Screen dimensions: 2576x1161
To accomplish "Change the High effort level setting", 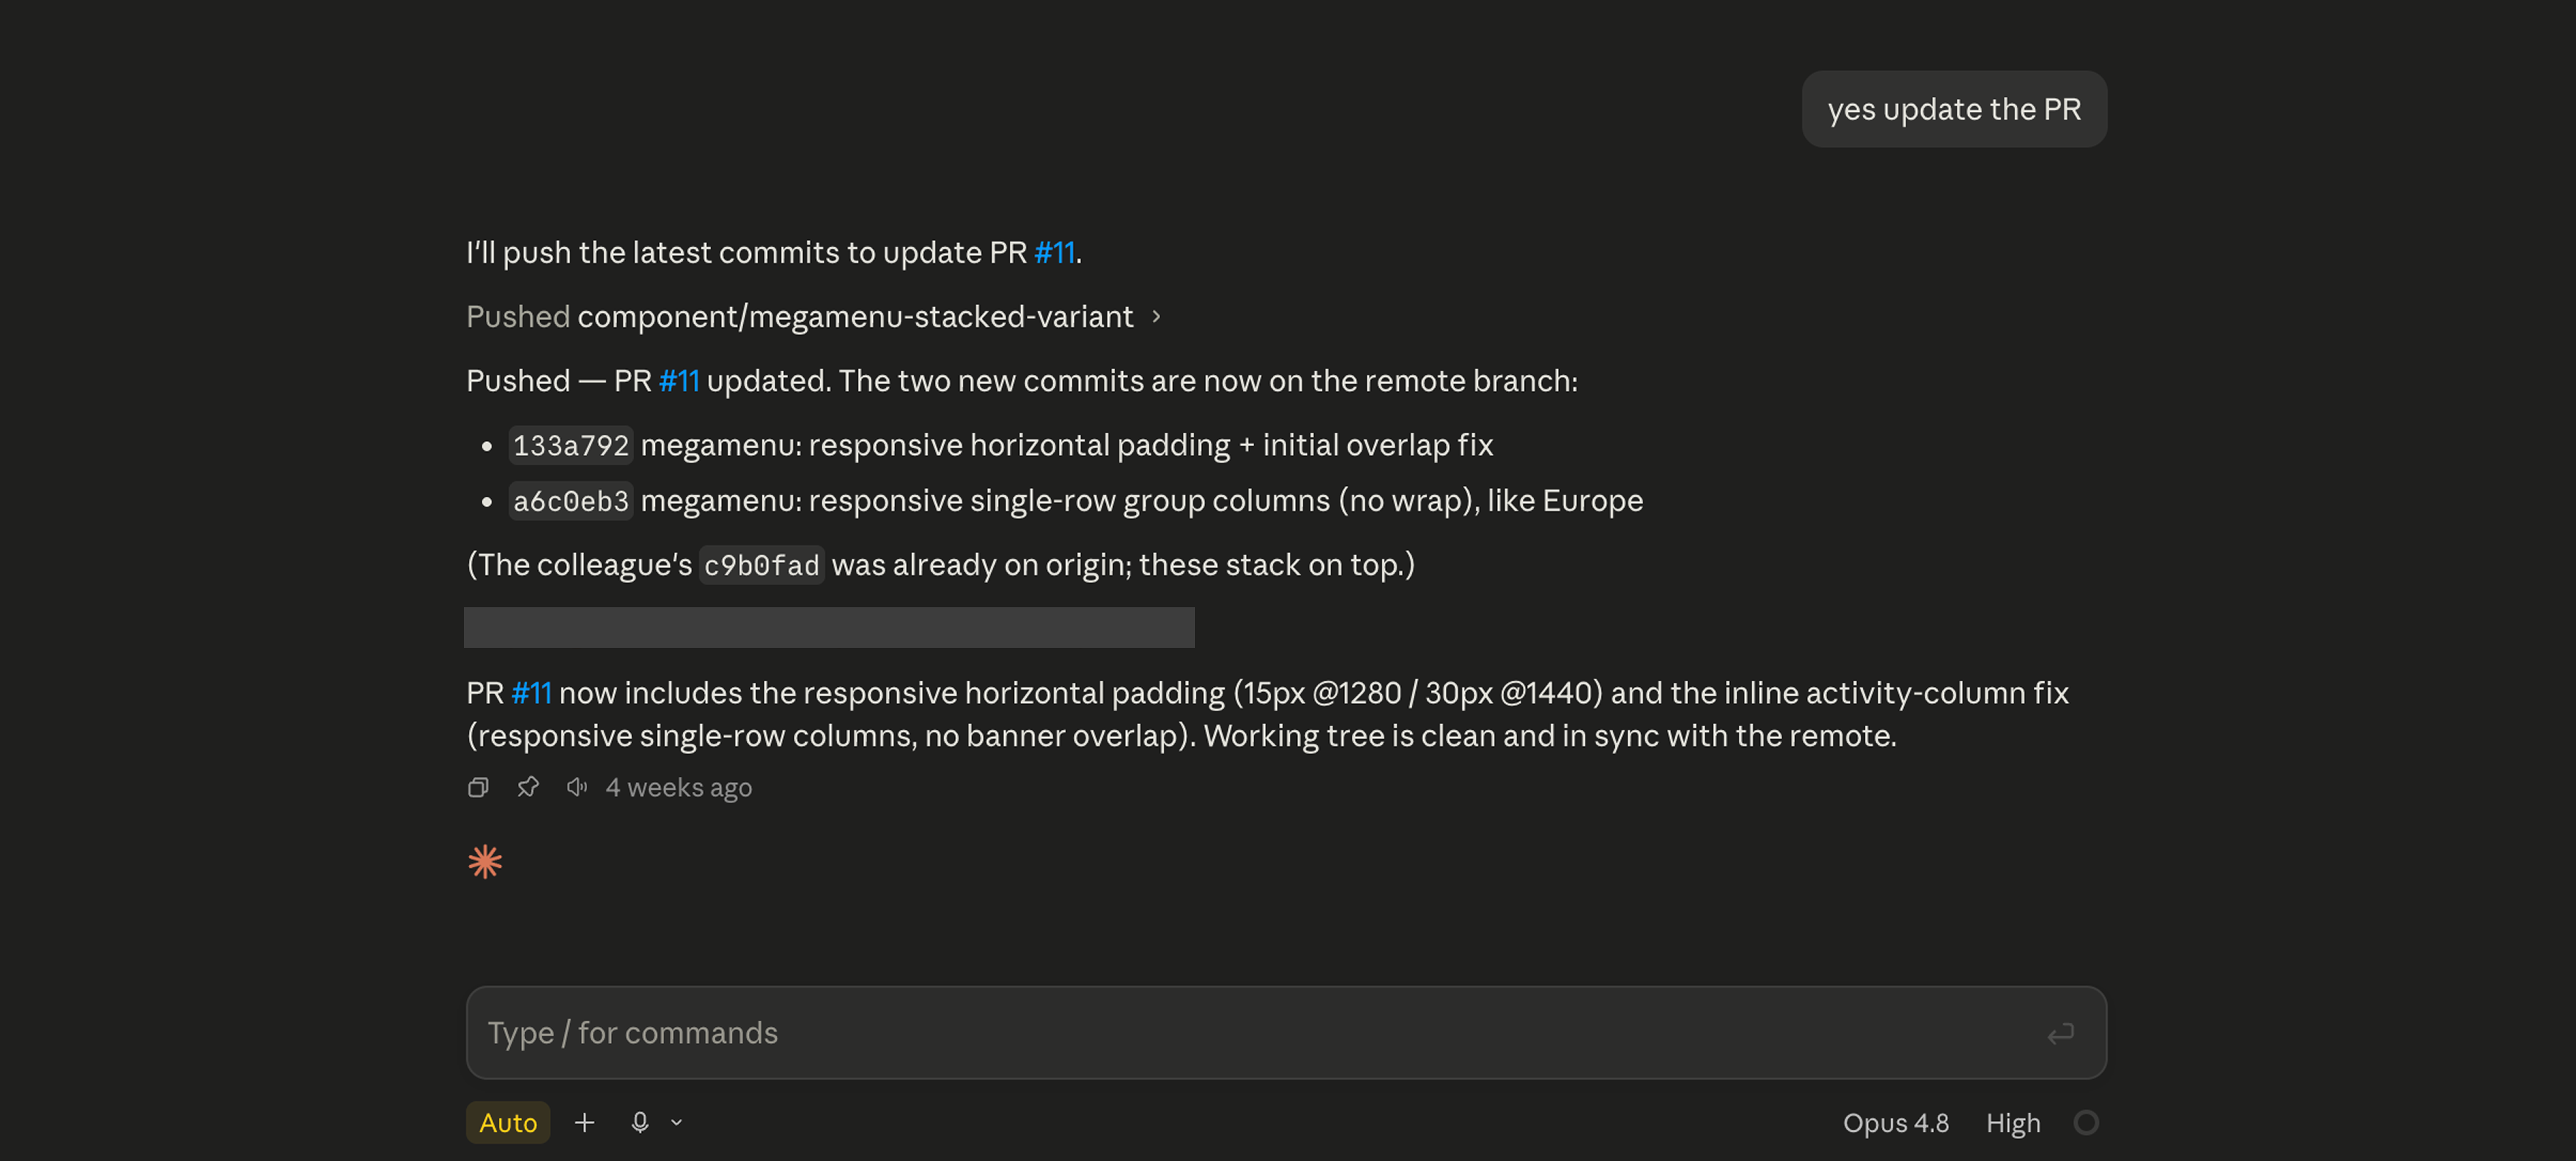I will pos(2013,1123).
